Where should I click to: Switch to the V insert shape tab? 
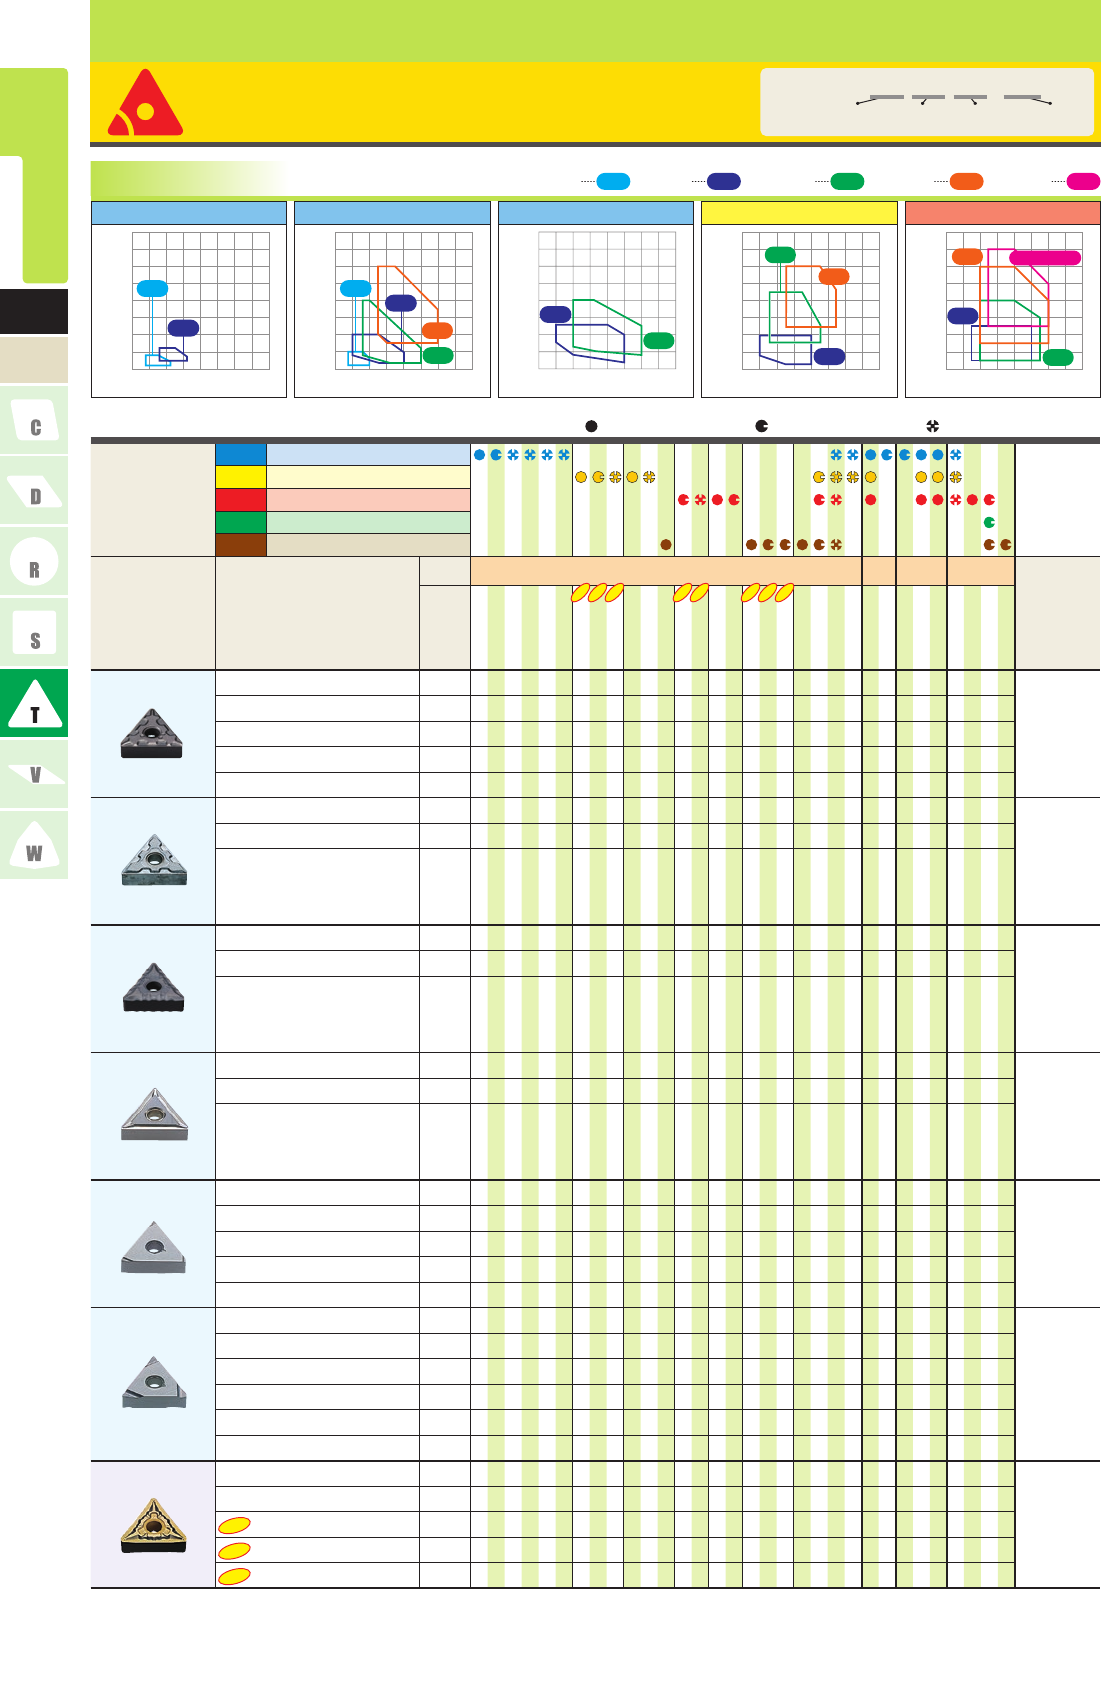pos(34,774)
